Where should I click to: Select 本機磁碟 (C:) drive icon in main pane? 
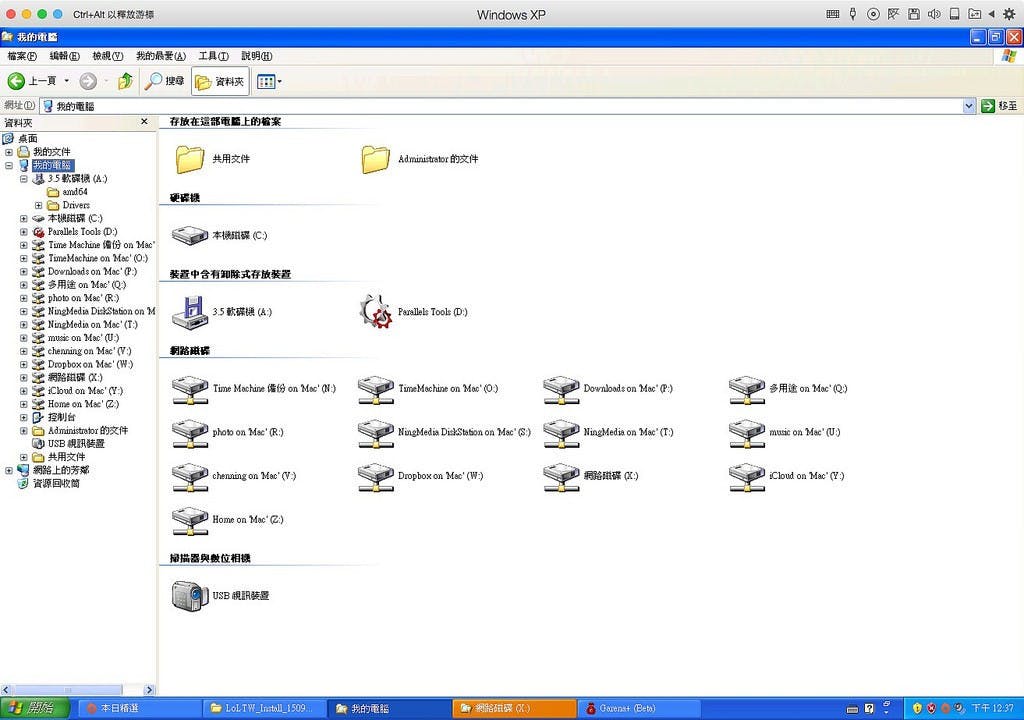point(189,235)
